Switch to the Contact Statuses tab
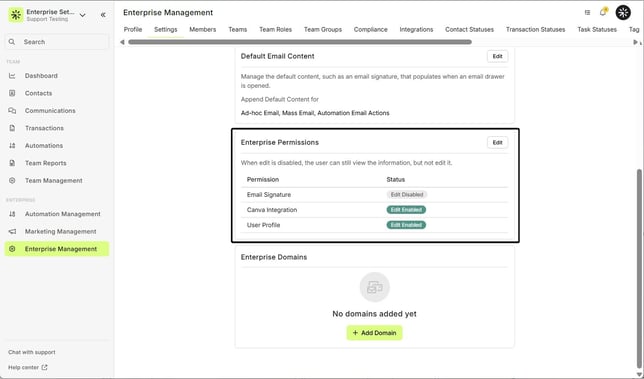 click(469, 30)
